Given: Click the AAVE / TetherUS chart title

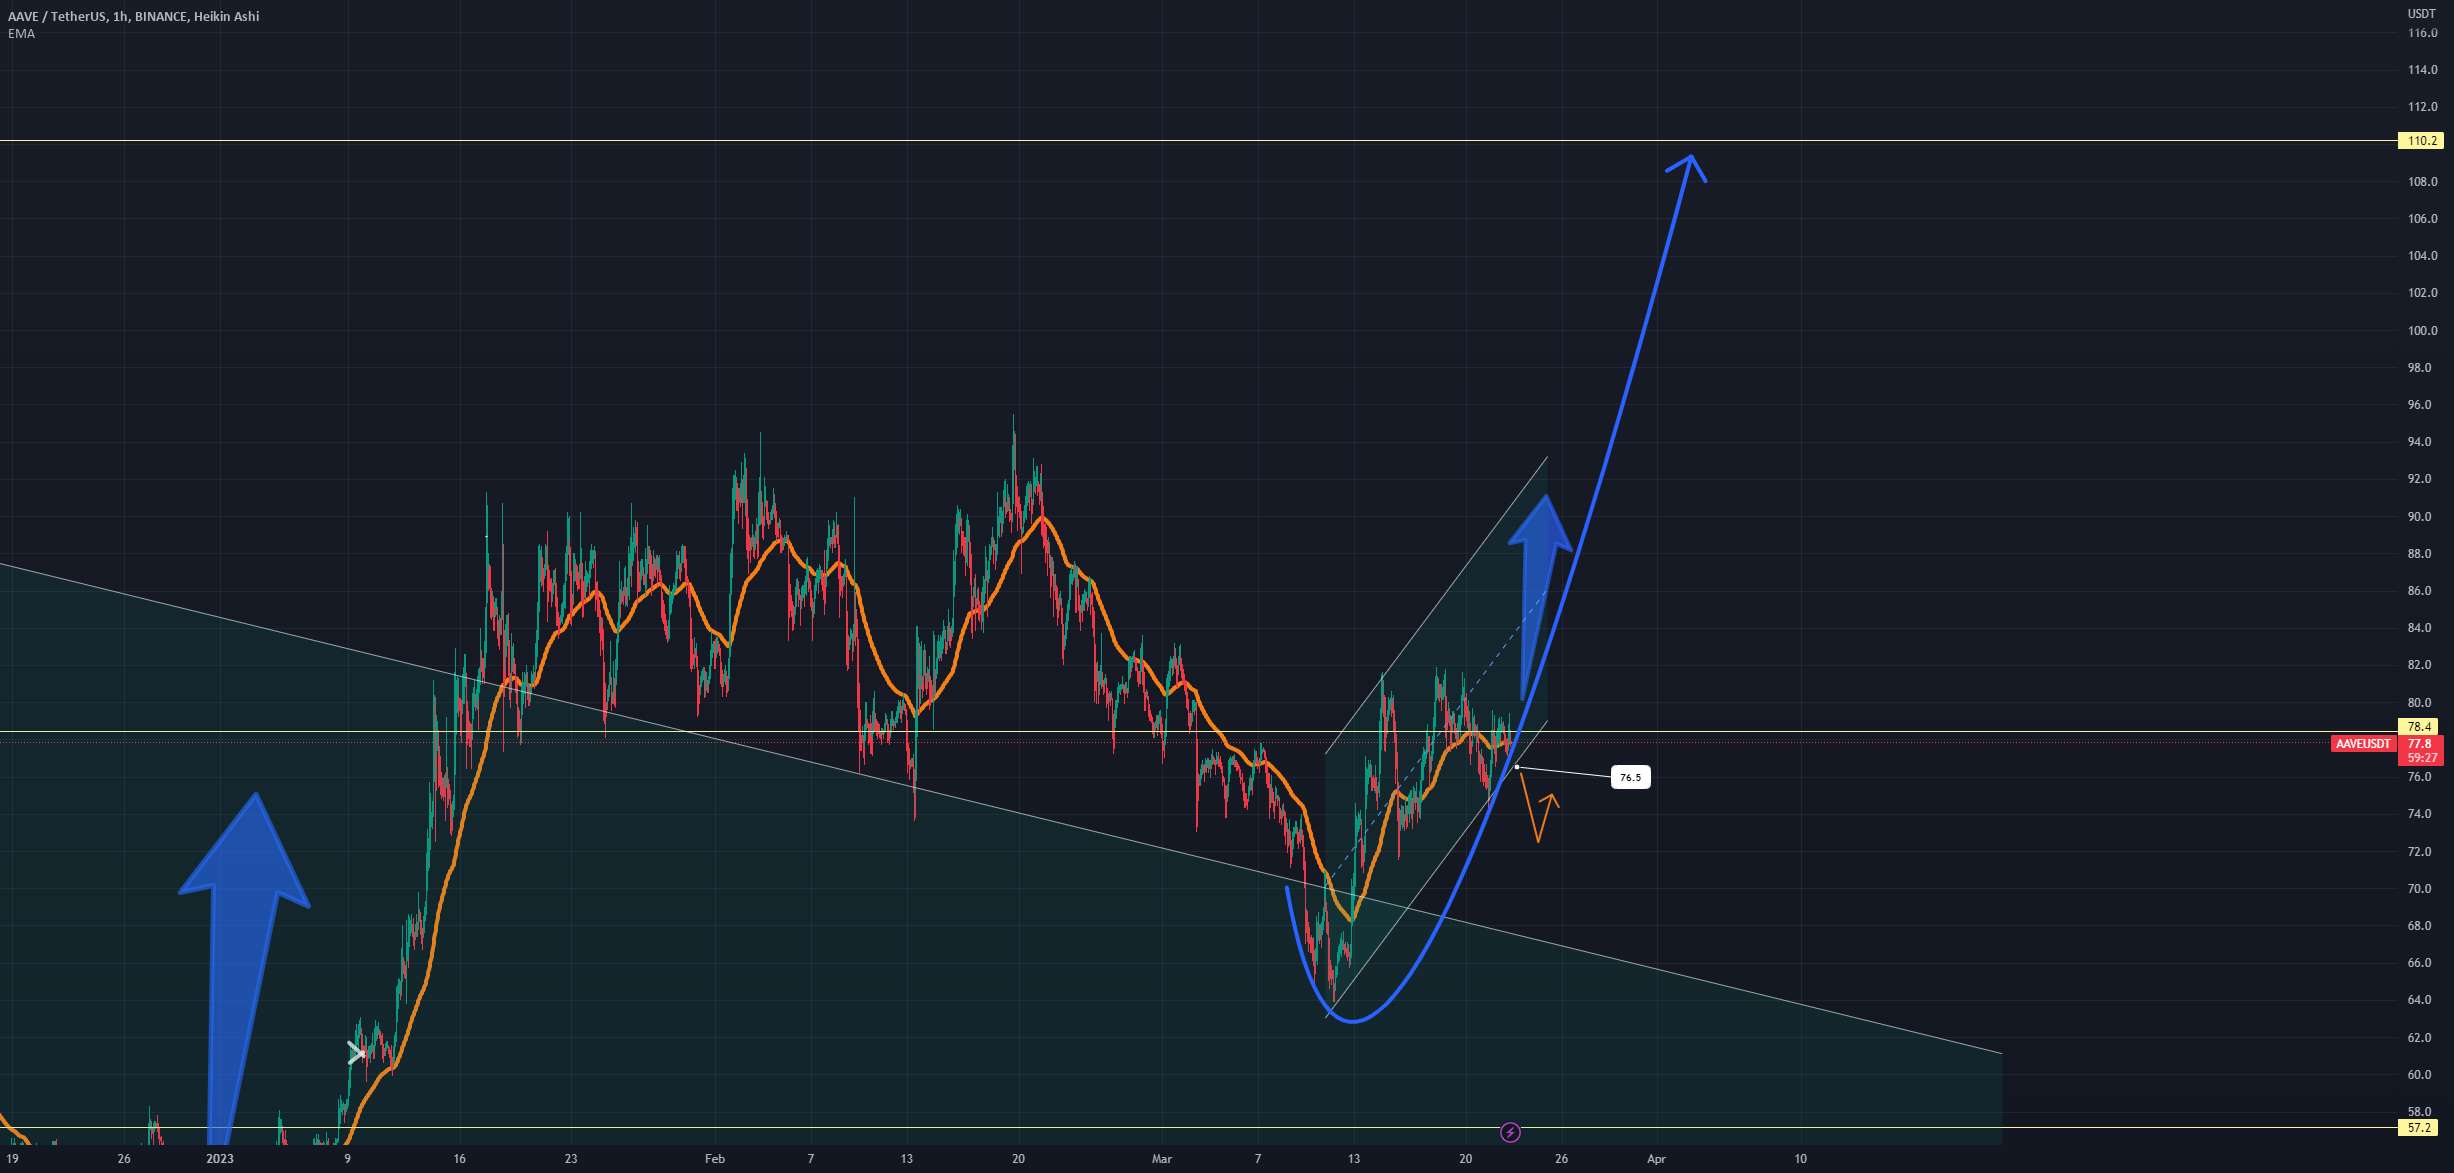Looking at the screenshot, I should pyautogui.click(x=133, y=16).
